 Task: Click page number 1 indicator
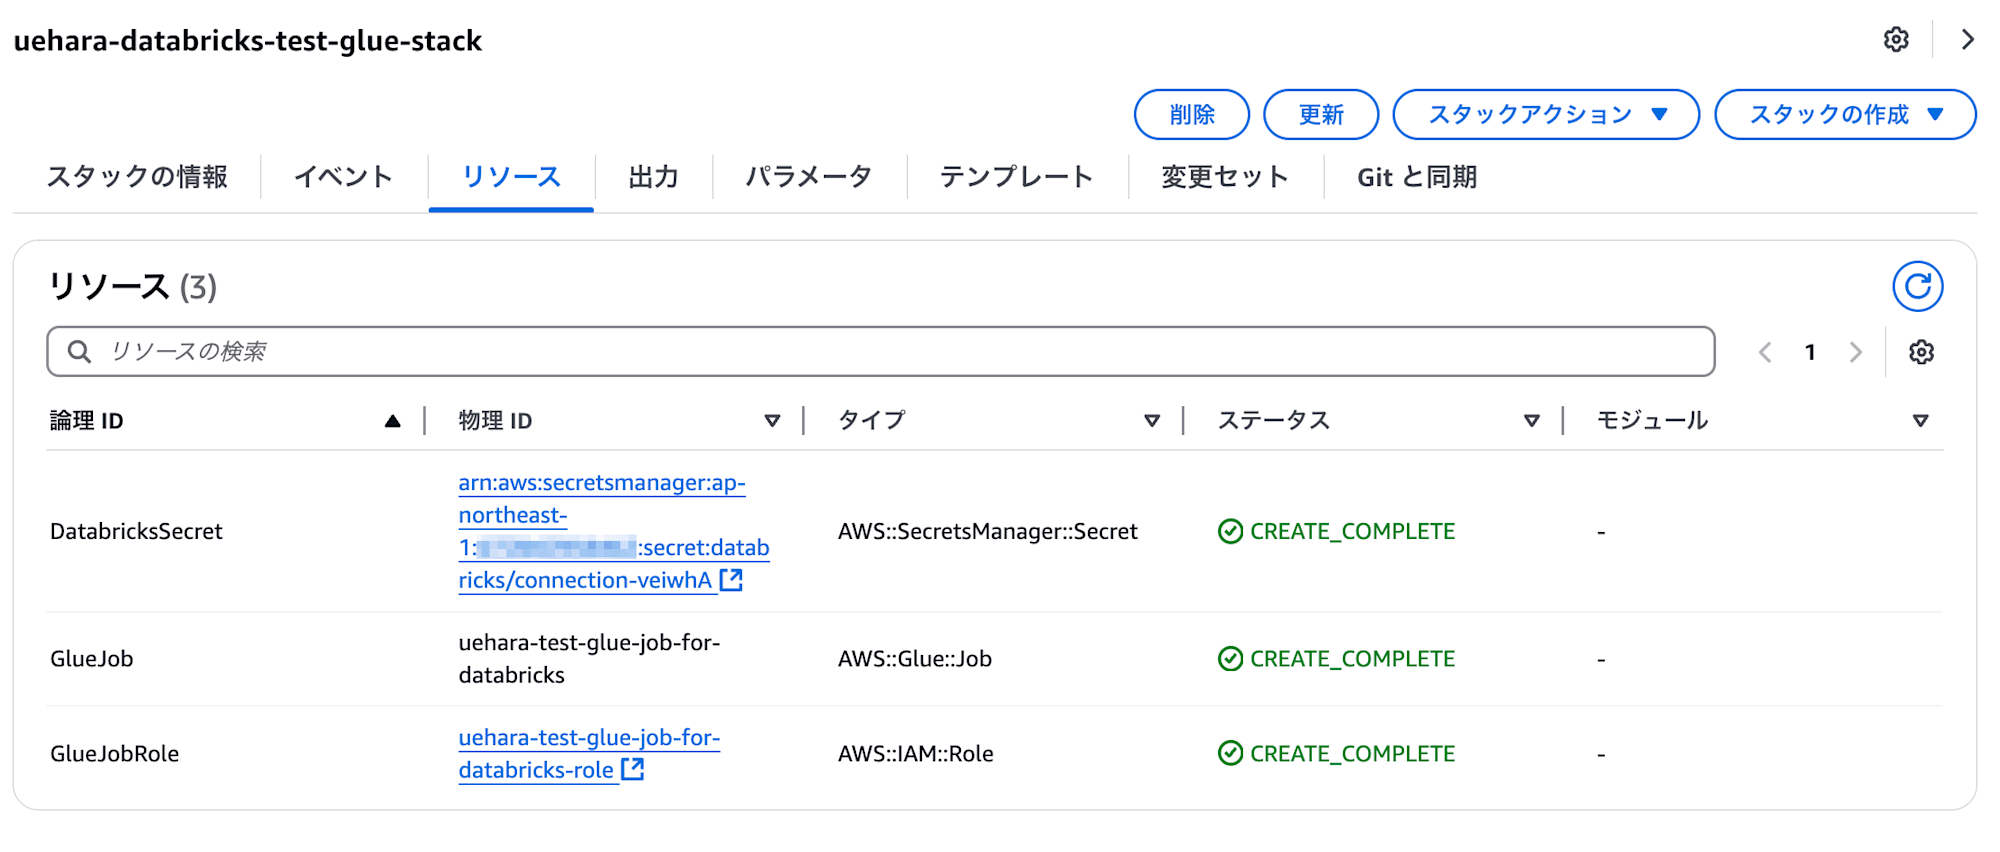(x=1810, y=352)
